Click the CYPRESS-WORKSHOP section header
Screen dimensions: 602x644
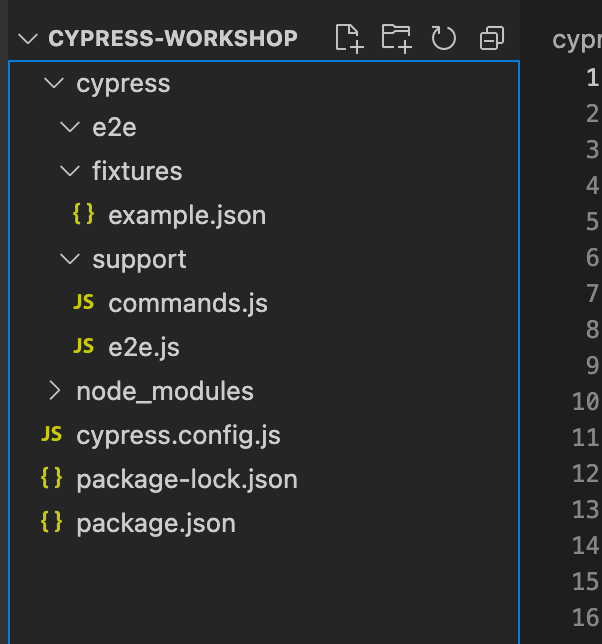(x=173, y=39)
